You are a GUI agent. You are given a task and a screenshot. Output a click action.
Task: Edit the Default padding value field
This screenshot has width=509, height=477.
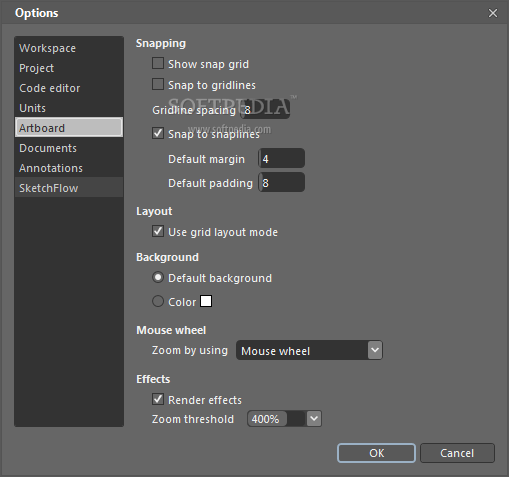click(282, 182)
